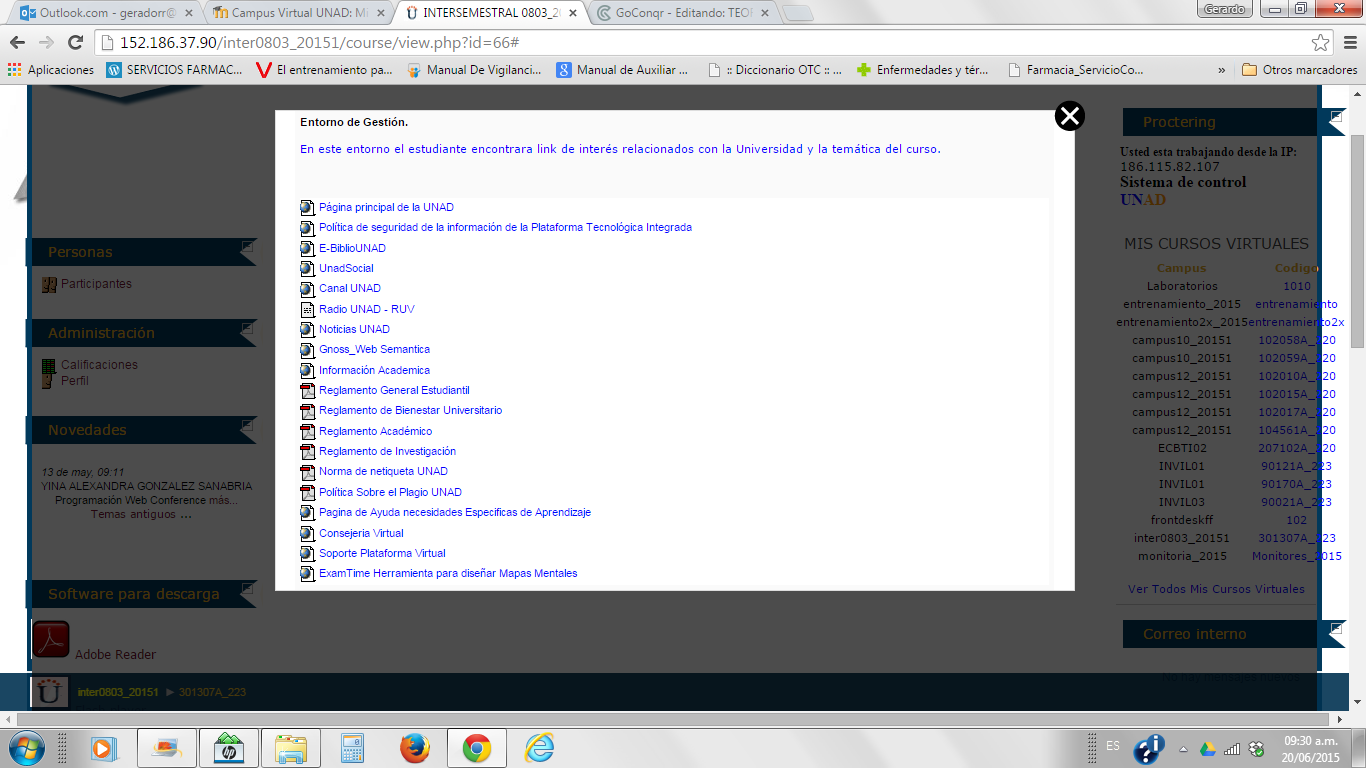Open the Temas antiguos link

[x=140, y=514]
